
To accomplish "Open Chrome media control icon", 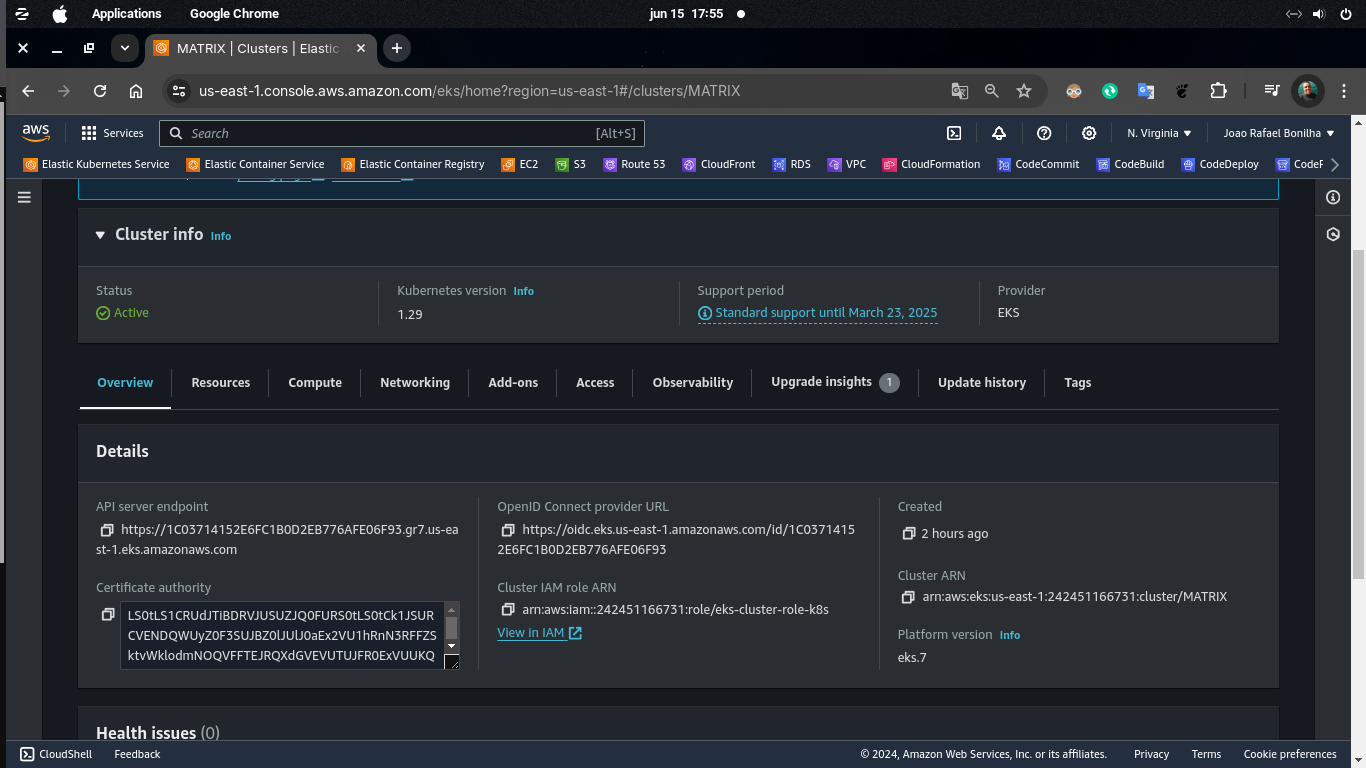I will pos(1271,91).
